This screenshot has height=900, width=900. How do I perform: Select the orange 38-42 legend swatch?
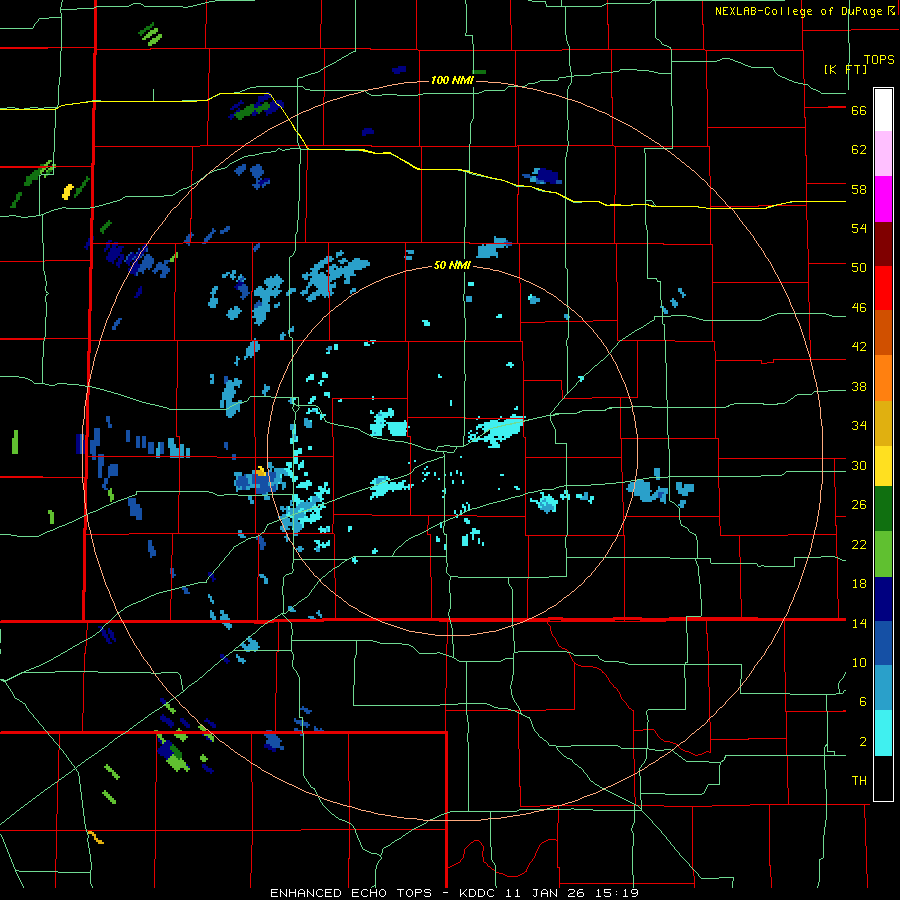click(x=883, y=378)
